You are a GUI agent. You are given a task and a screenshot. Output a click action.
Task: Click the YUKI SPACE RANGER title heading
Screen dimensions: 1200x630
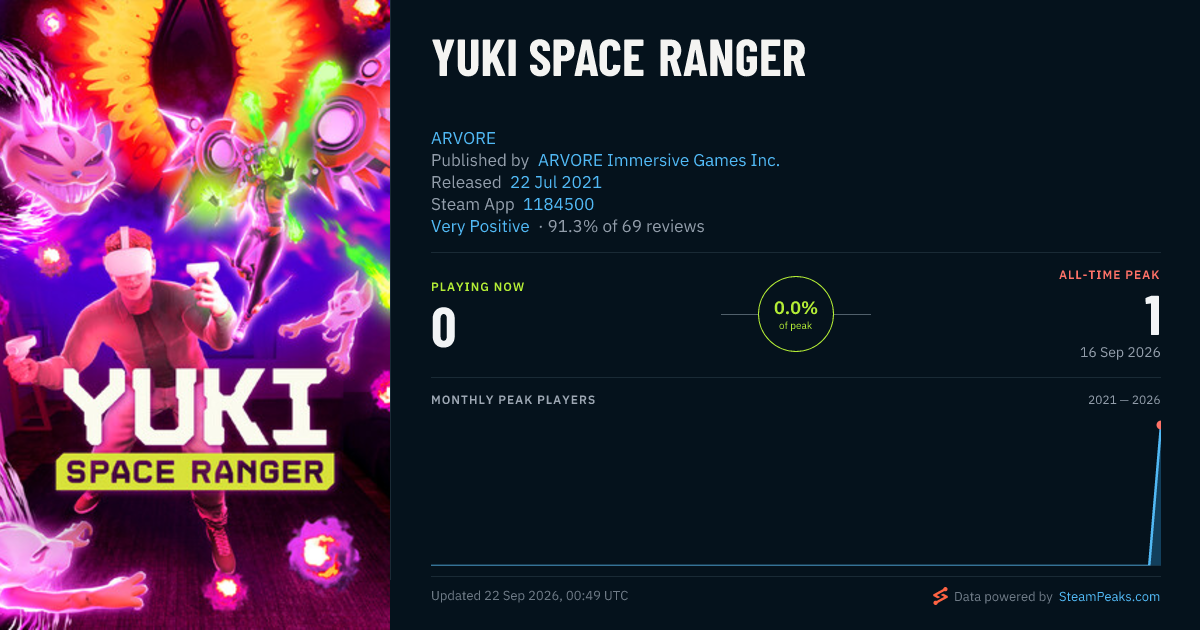click(618, 60)
